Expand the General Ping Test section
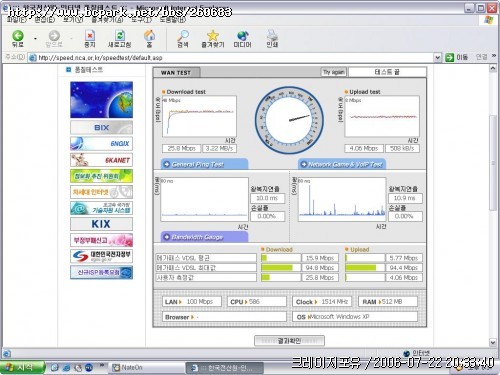This screenshot has height=375, width=500. click(x=205, y=164)
